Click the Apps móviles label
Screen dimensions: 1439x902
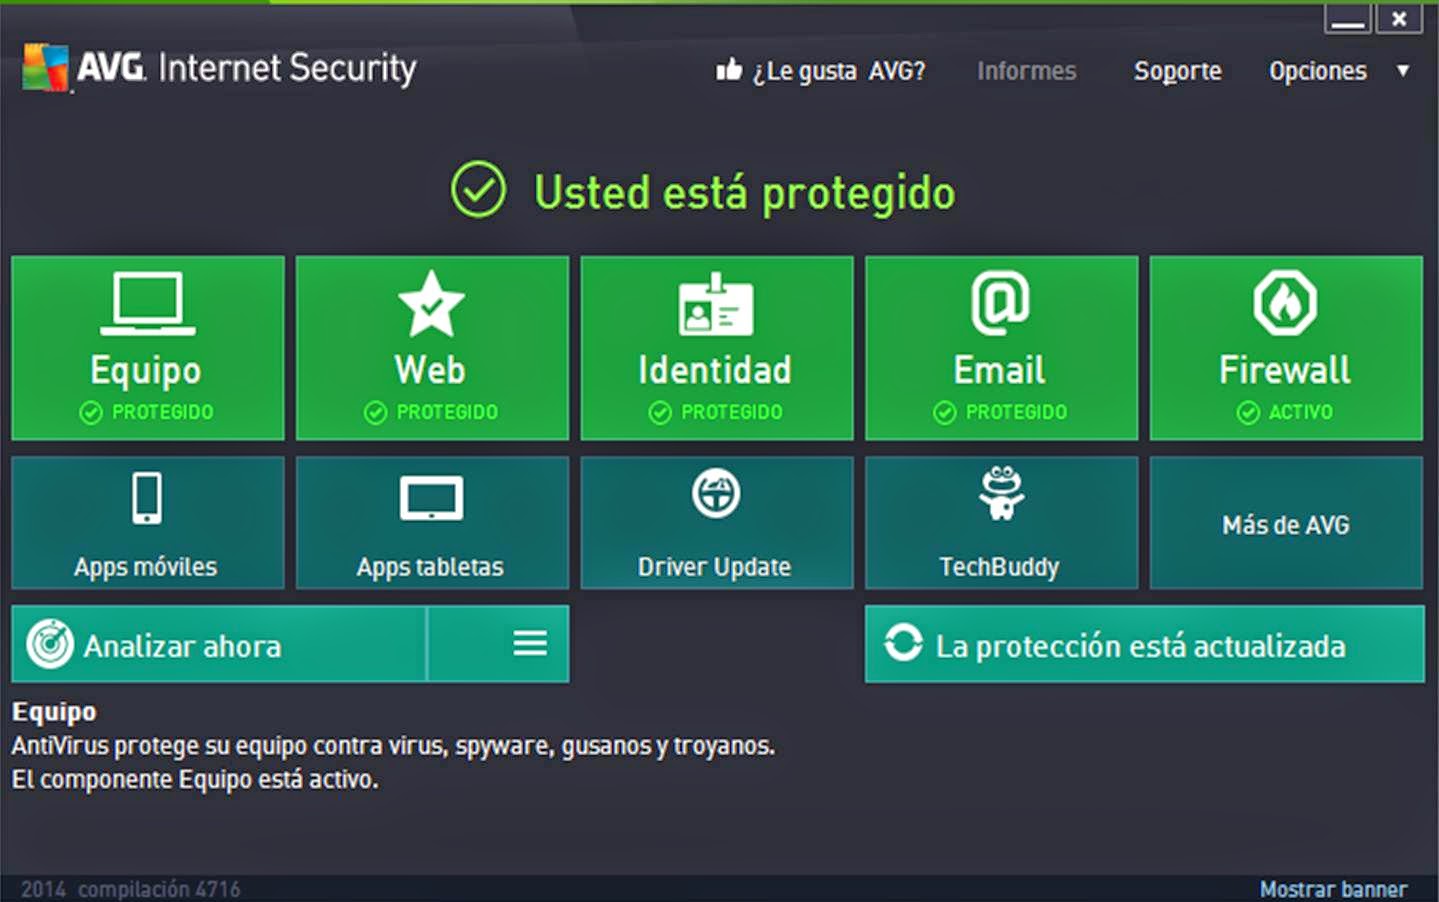coord(146,567)
